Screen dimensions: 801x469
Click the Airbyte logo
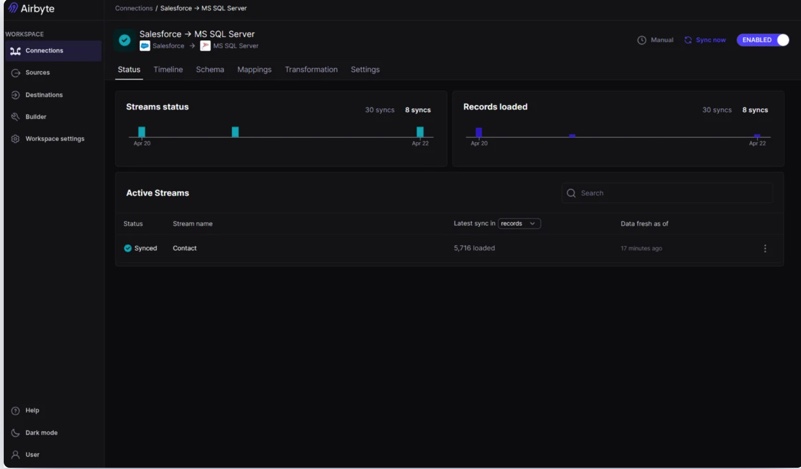tap(31, 8)
